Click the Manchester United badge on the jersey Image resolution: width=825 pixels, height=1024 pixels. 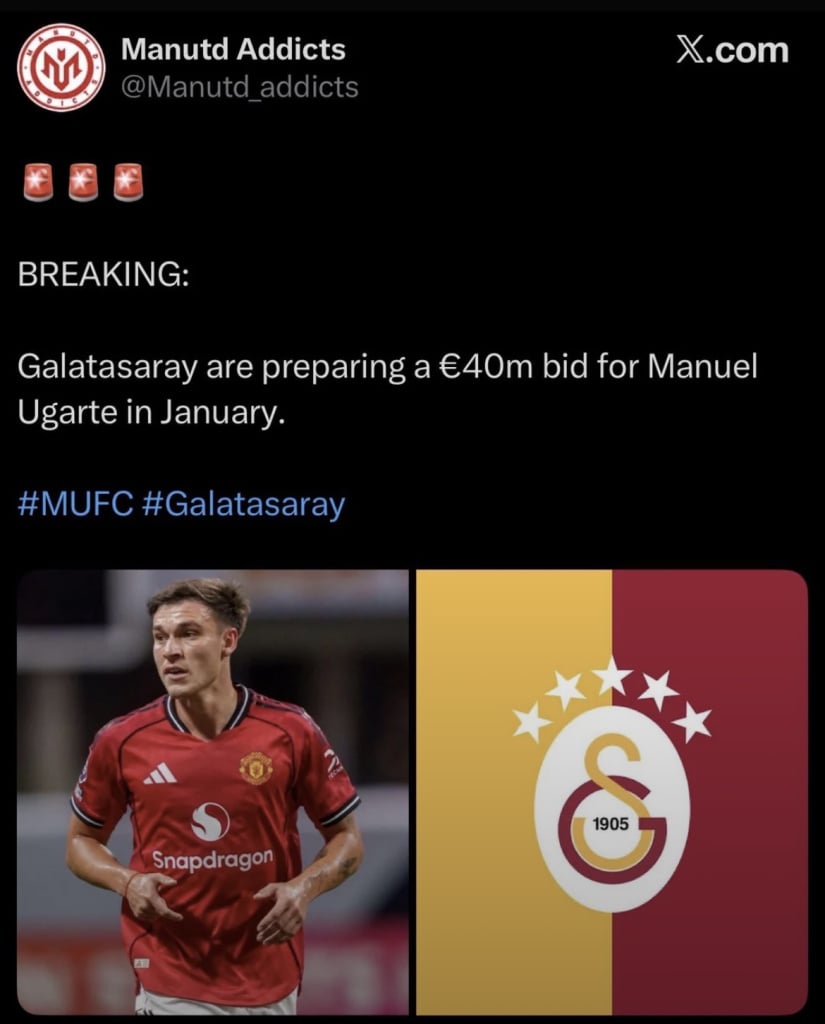(x=255, y=767)
